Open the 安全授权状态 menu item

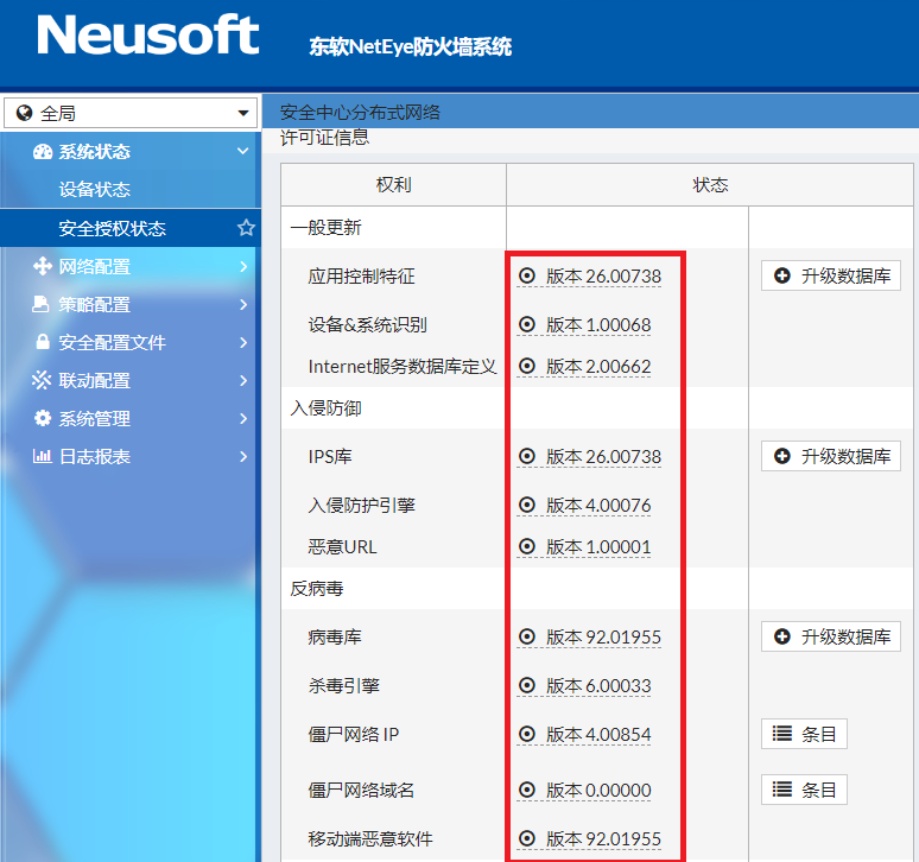pos(112,228)
